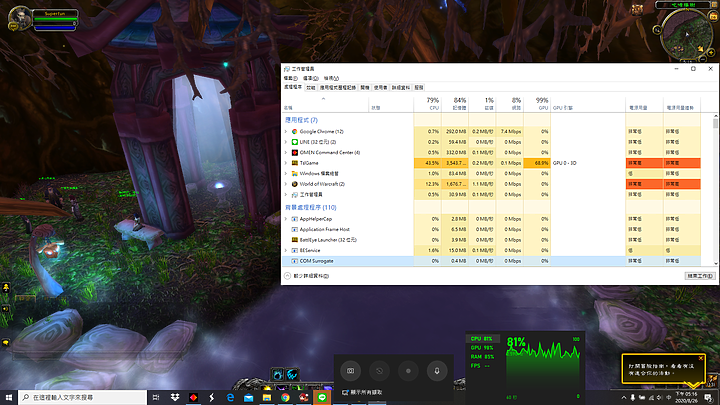720x405 pixels.
Task: Open the Mail app from the taskbar
Action: tap(248, 397)
